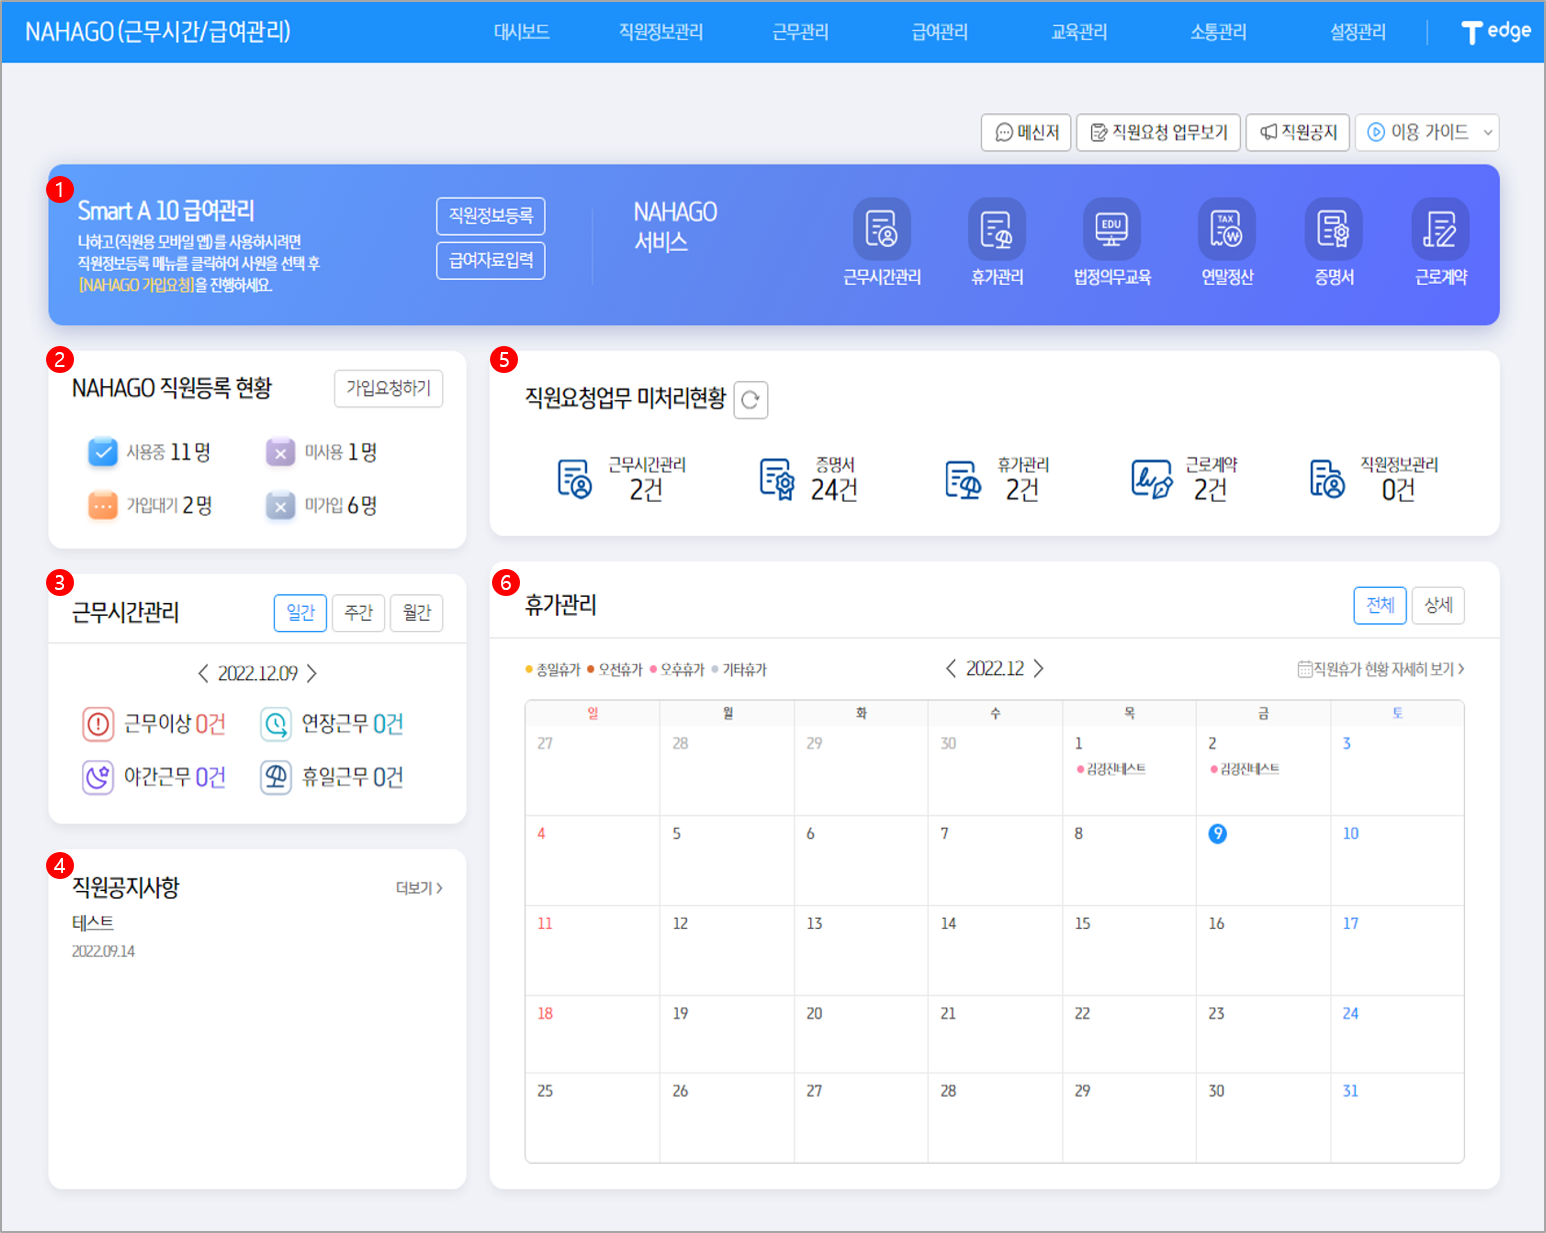The height and width of the screenshot is (1233, 1546).
Task: Select December 25 calendar cell
Action: pyautogui.click(x=592, y=1118)
